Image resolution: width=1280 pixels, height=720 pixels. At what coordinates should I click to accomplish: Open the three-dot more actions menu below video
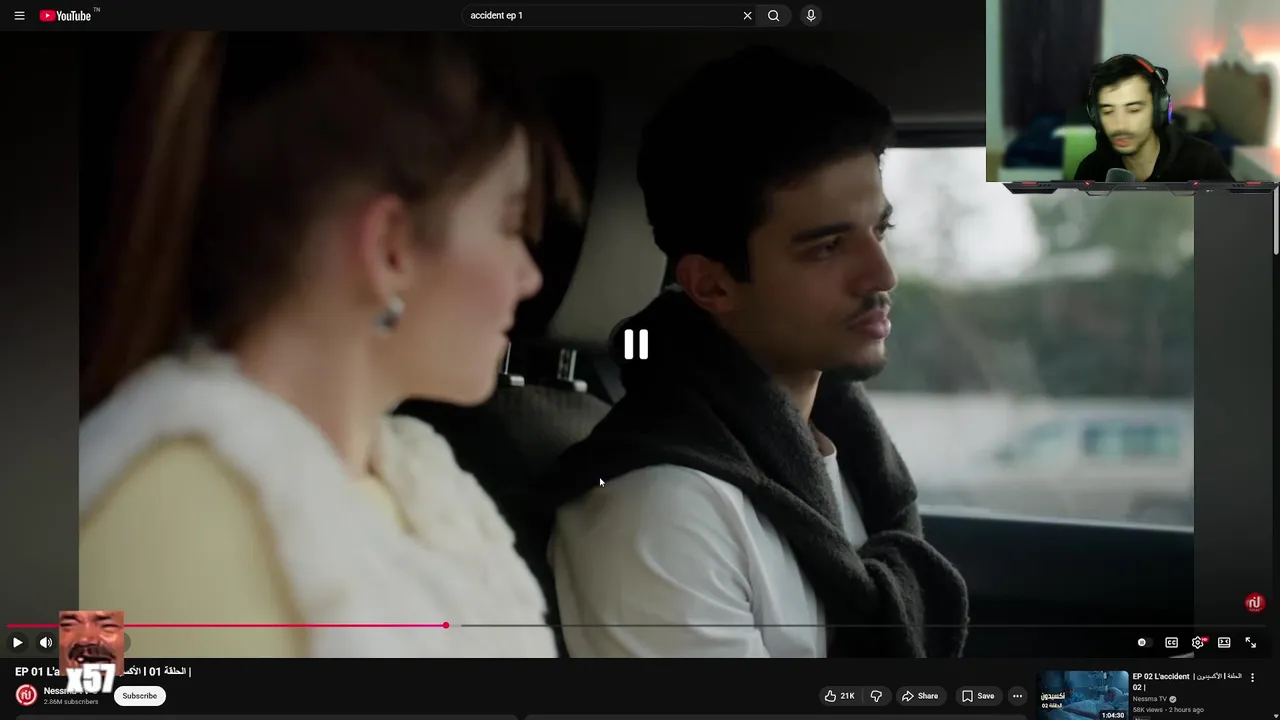click(x=1017, y=696)
